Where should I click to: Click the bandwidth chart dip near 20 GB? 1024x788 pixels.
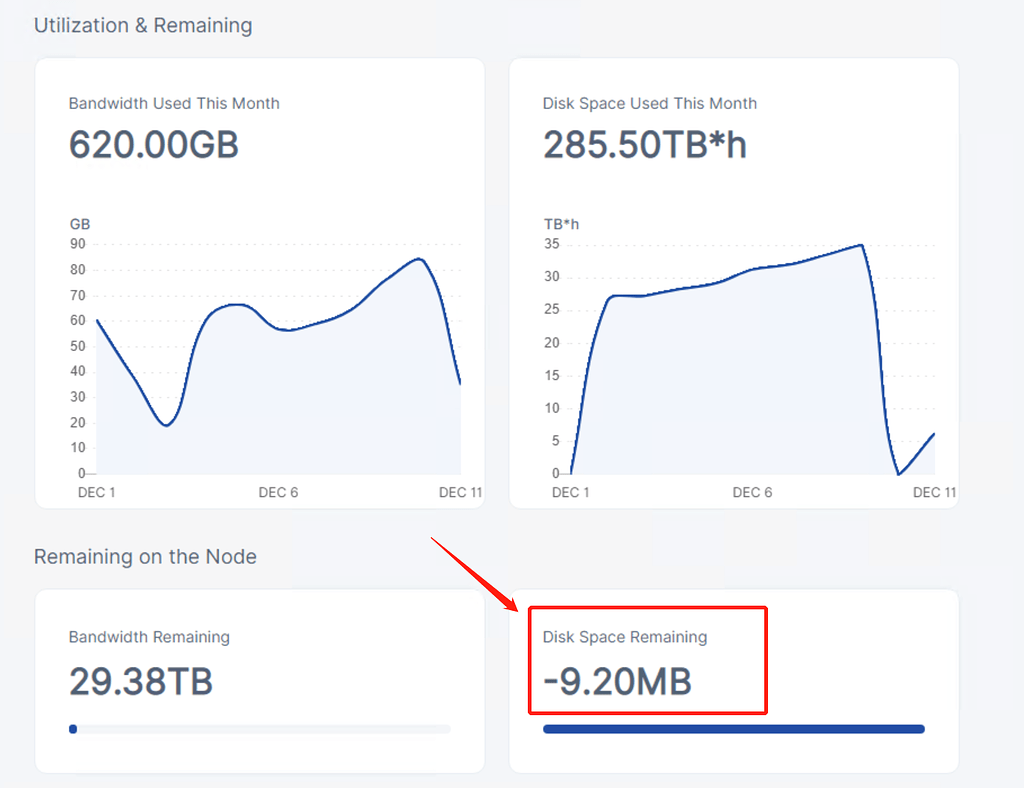pos(167,425)
